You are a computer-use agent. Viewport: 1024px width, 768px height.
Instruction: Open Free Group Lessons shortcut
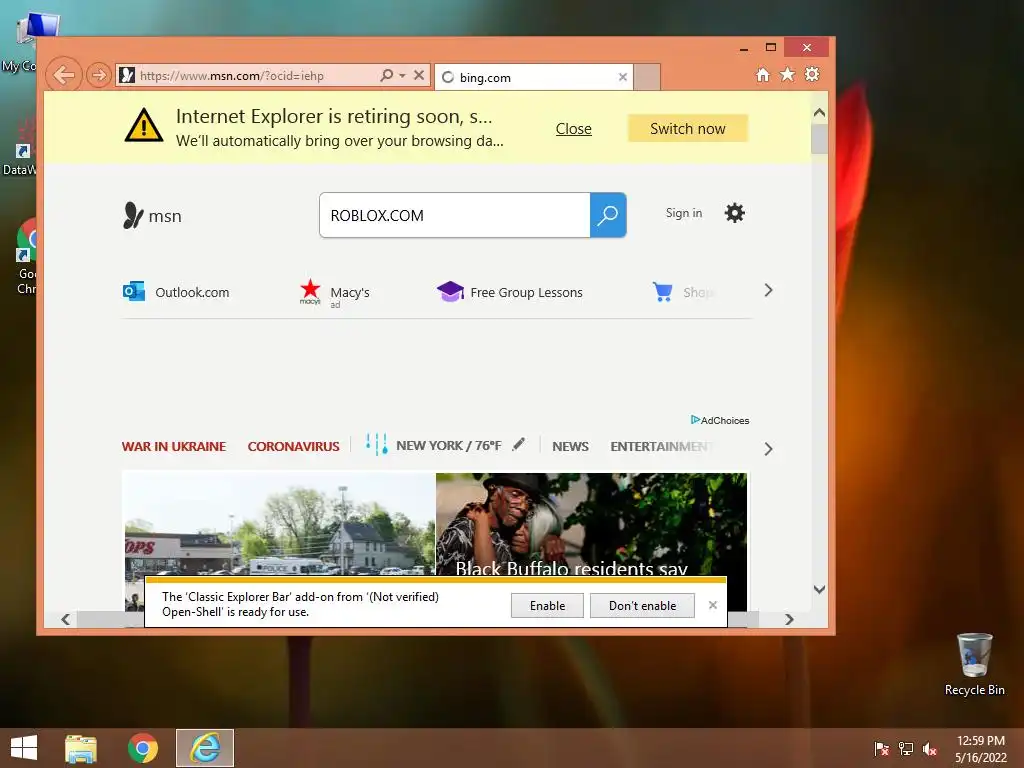[509, 292]
